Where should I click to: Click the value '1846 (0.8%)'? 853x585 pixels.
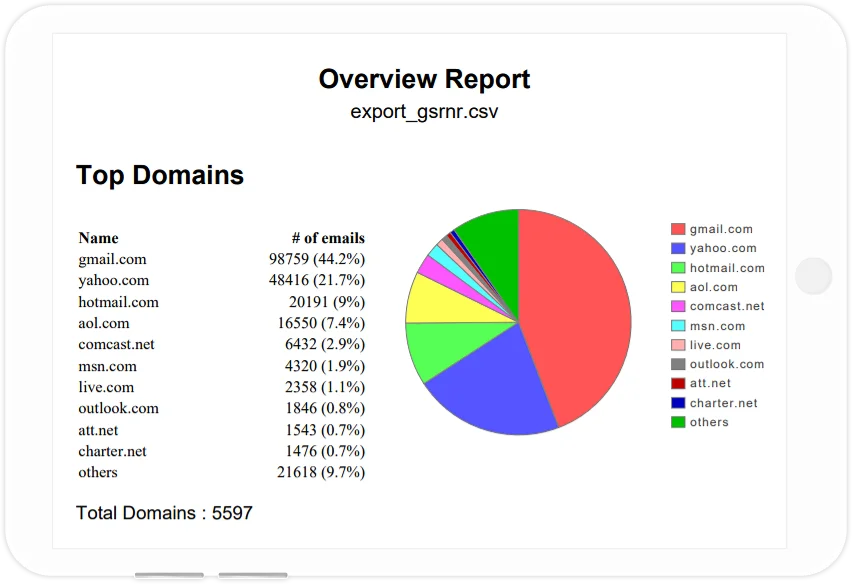325,409
